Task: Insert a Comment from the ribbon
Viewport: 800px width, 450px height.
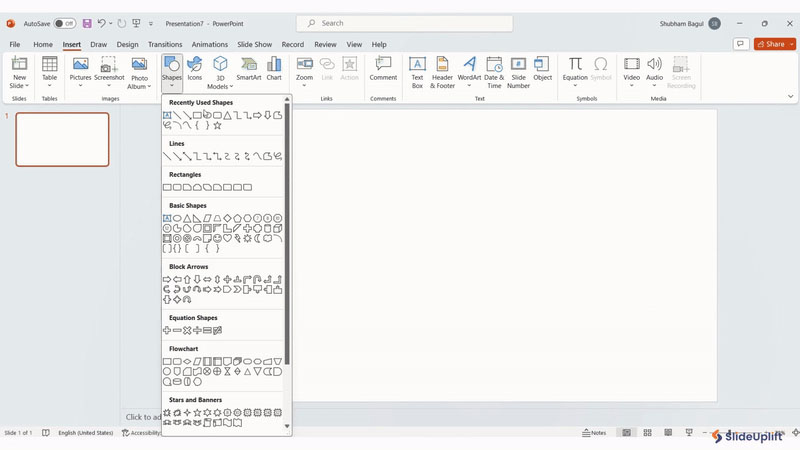Action: [x=383, y=69]
